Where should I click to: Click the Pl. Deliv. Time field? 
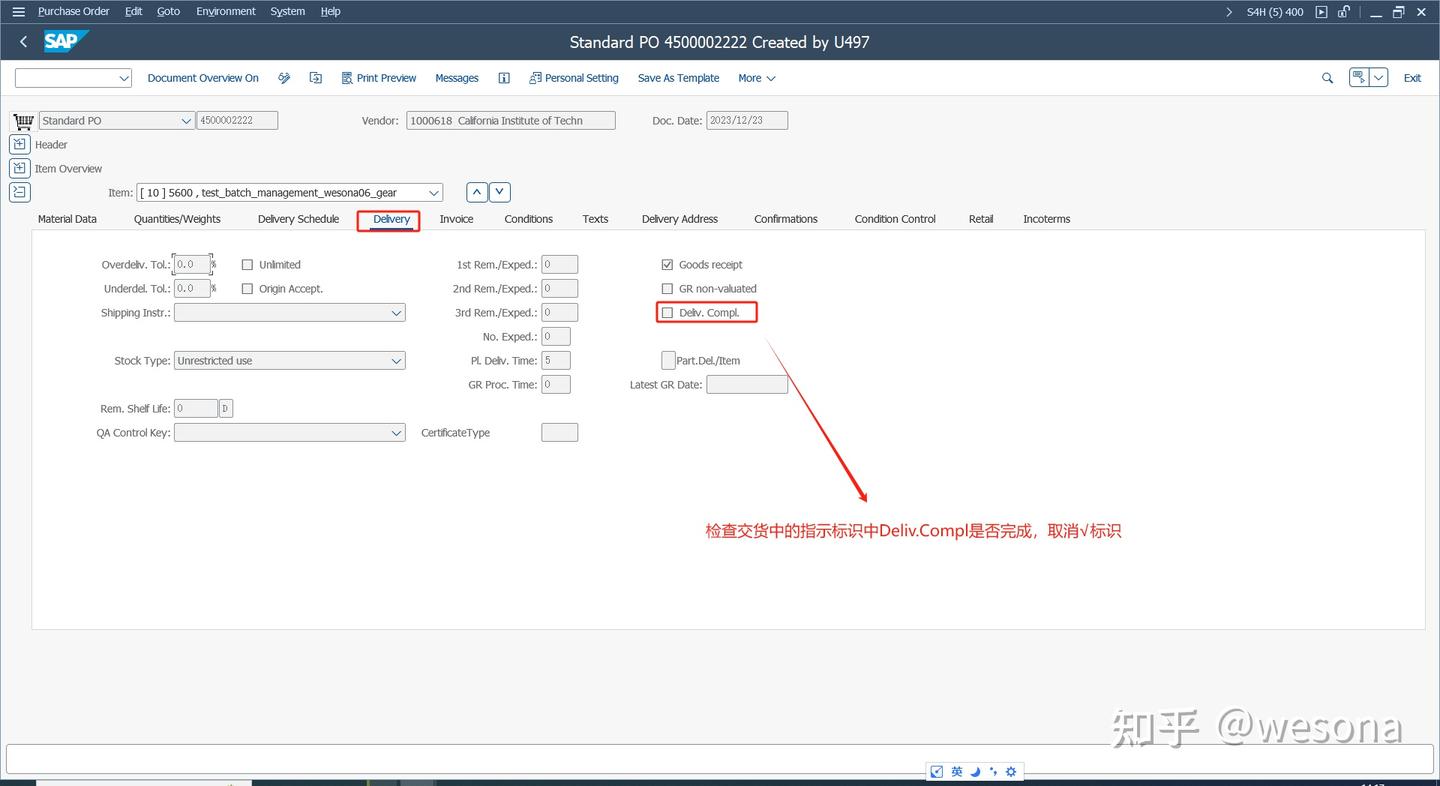(x=556, y=361)
